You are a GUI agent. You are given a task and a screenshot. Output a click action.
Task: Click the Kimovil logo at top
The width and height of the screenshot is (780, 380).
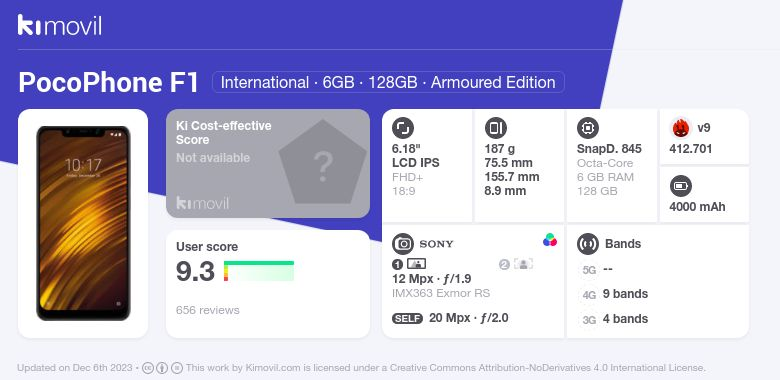point(60,25)
